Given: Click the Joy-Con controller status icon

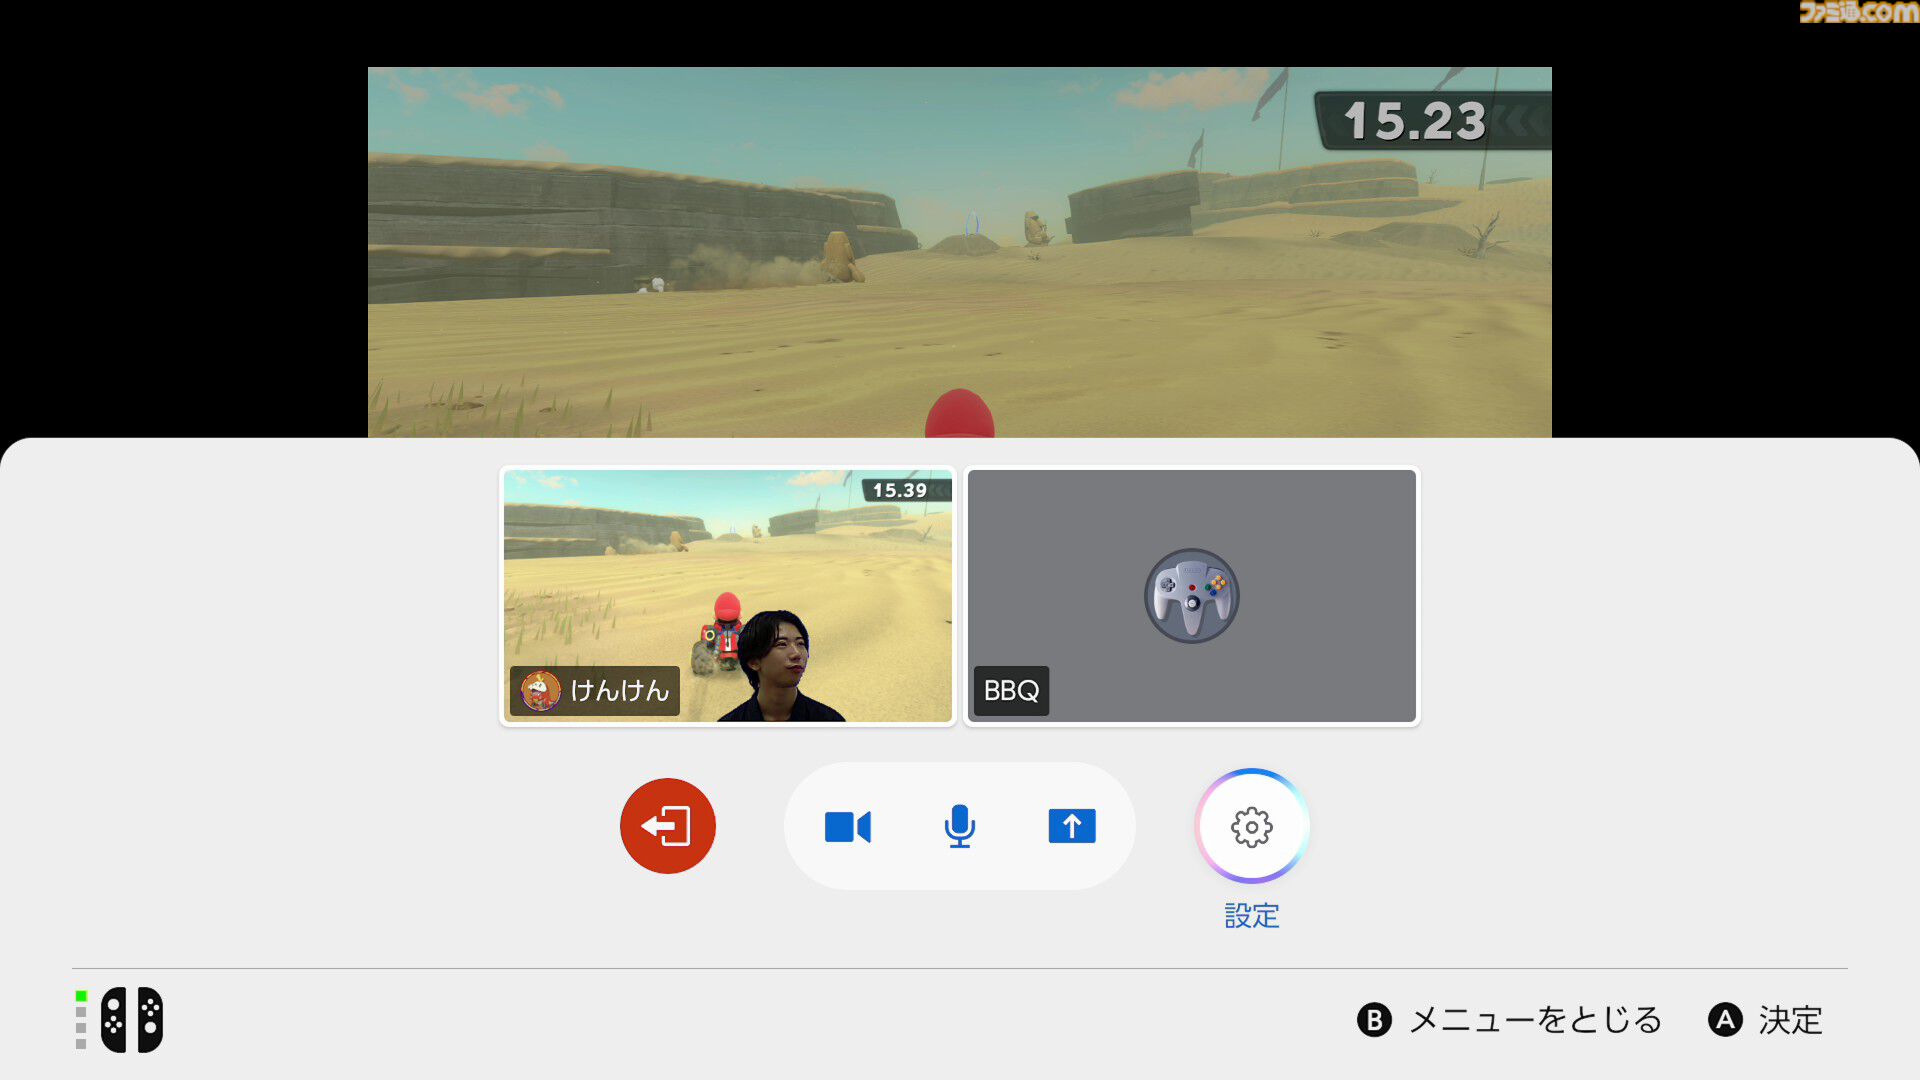Looking at the screenshot, I should (131, 1020).
